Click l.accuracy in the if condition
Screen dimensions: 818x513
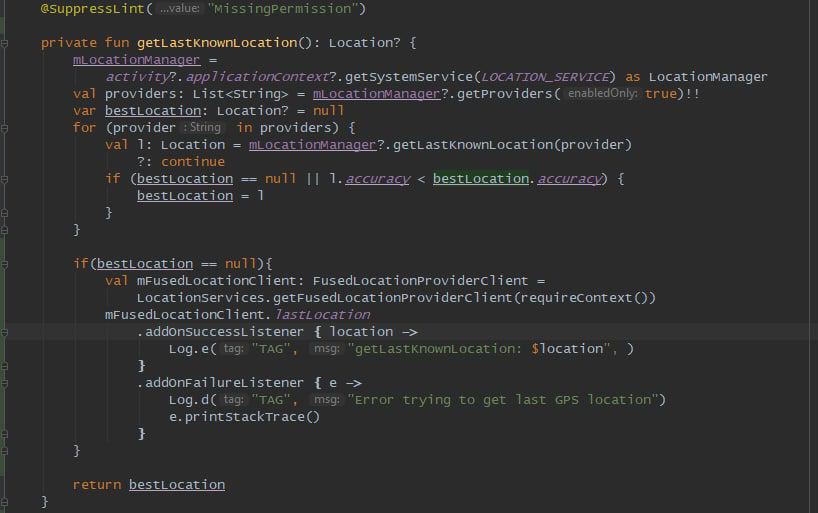click(x=369, y=179)
